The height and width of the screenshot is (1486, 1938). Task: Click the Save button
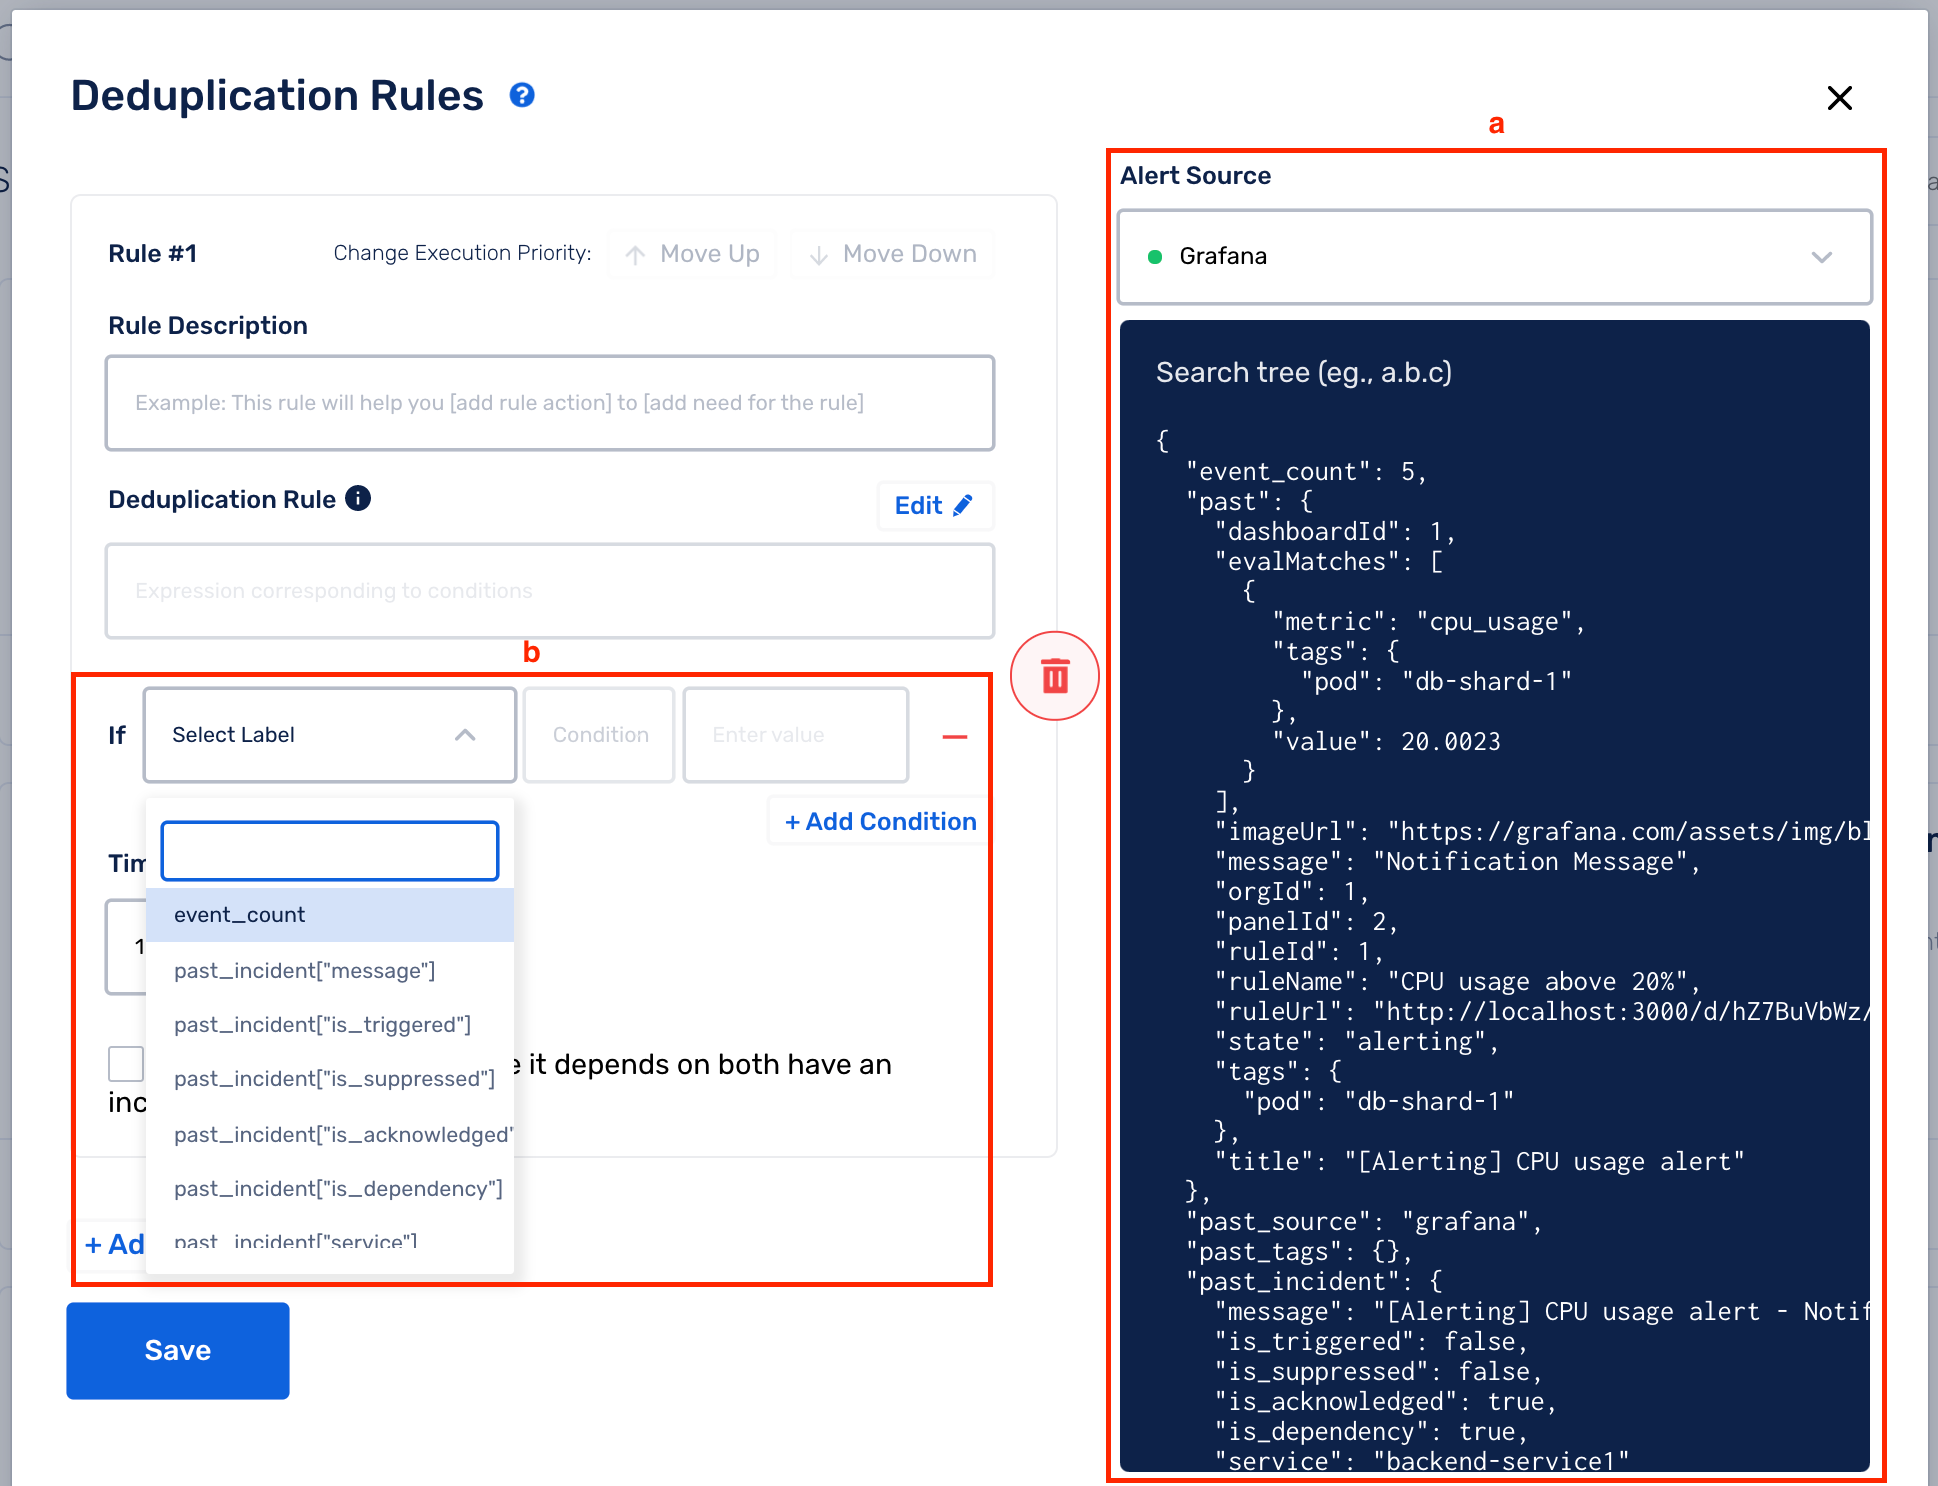178,1350
